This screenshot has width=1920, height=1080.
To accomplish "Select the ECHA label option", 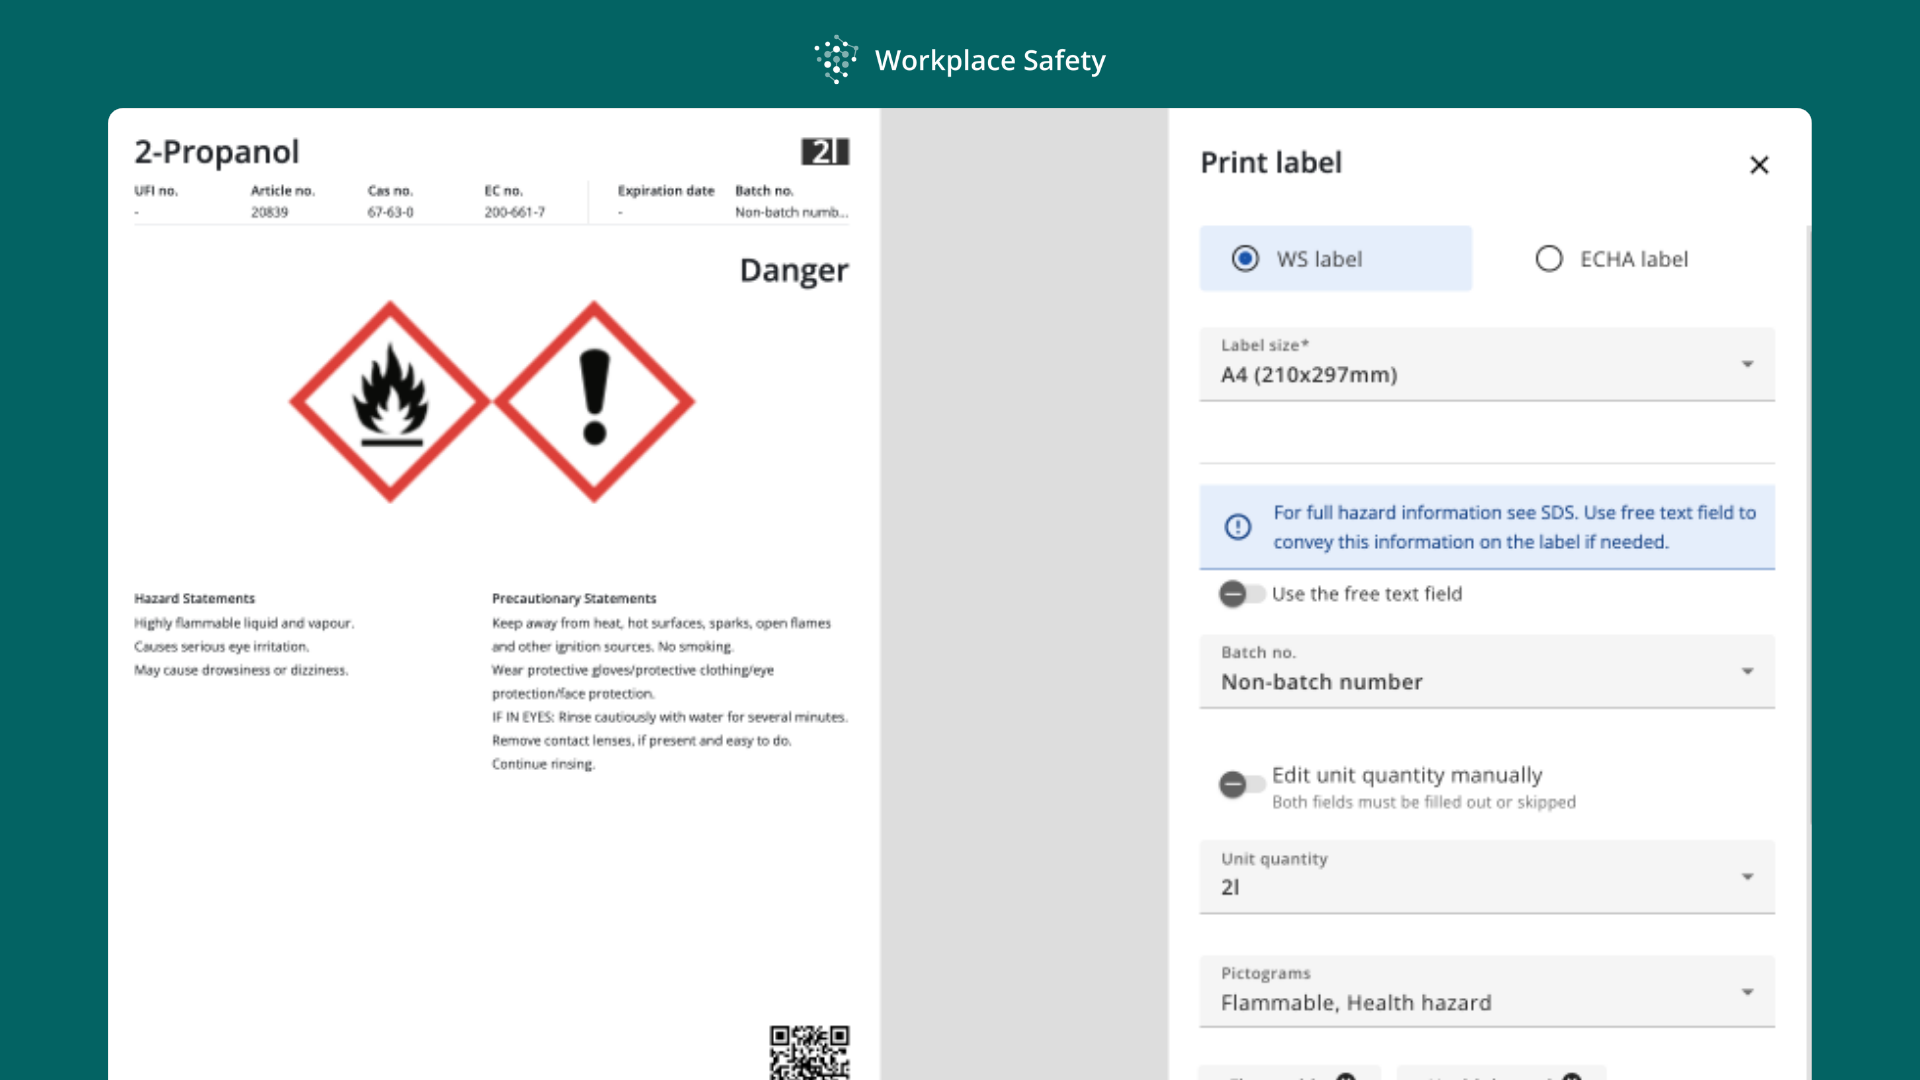I will click(x=1549, y=259).
